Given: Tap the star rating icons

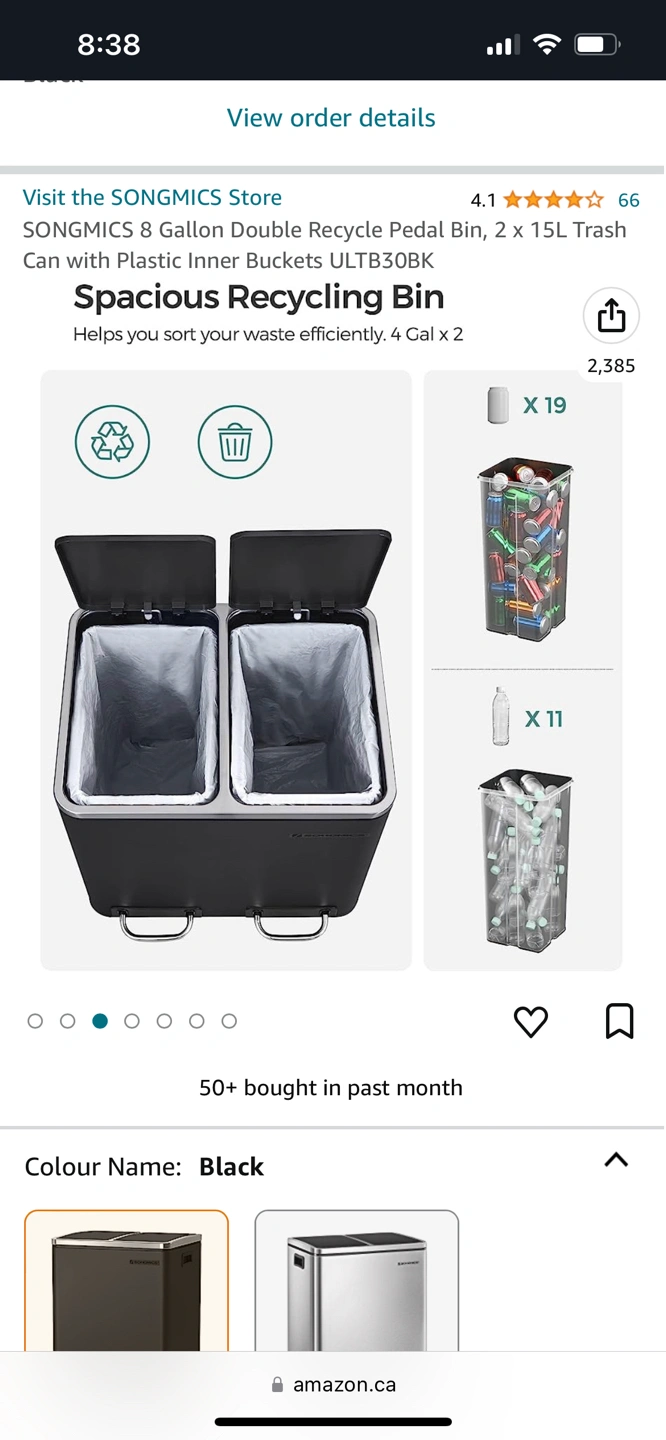Looking at the screenshot, I should tap(553, 200).
